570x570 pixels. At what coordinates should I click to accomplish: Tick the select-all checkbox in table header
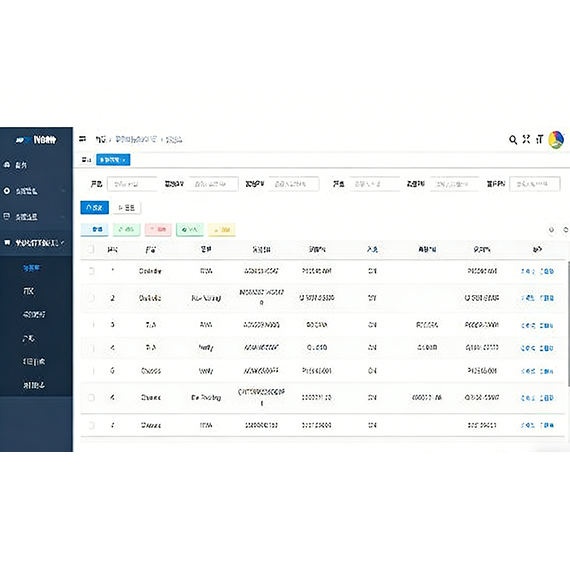click(x=91, y=249)
